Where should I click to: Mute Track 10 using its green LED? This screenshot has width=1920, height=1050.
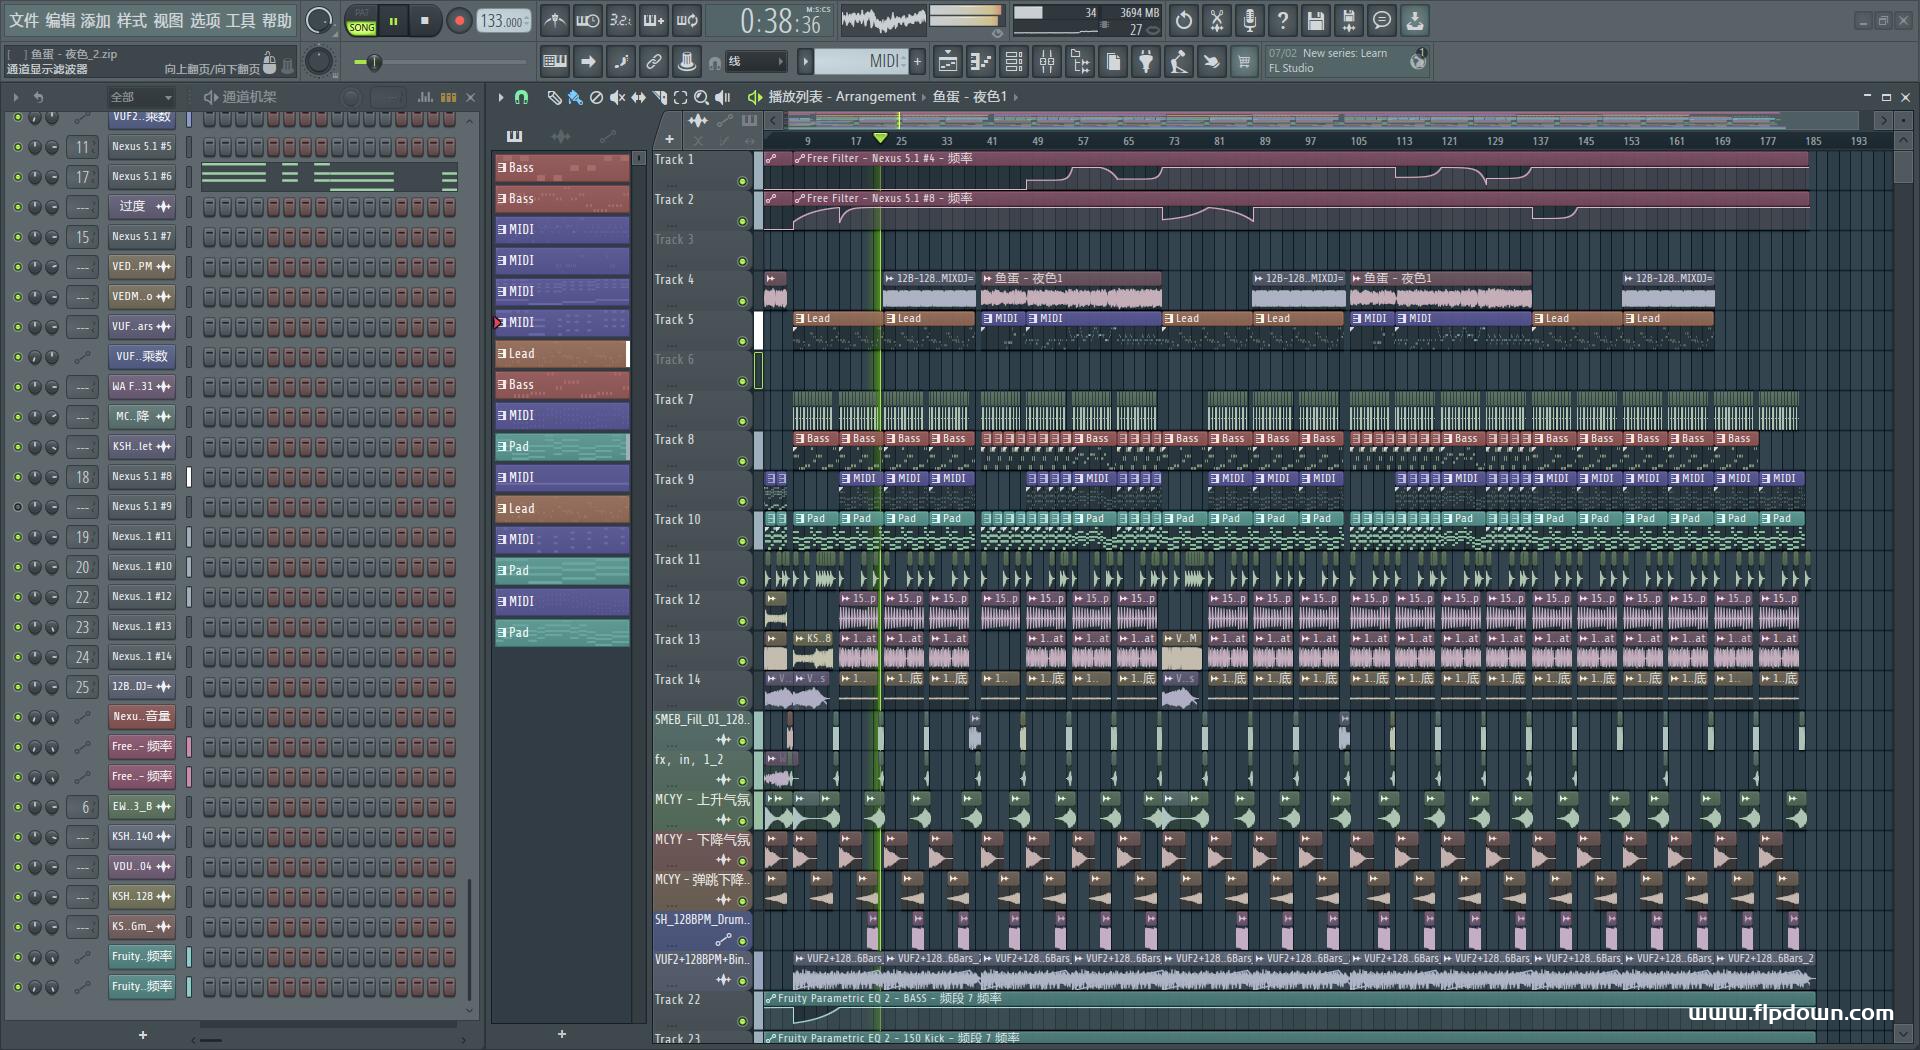[742, 542]
